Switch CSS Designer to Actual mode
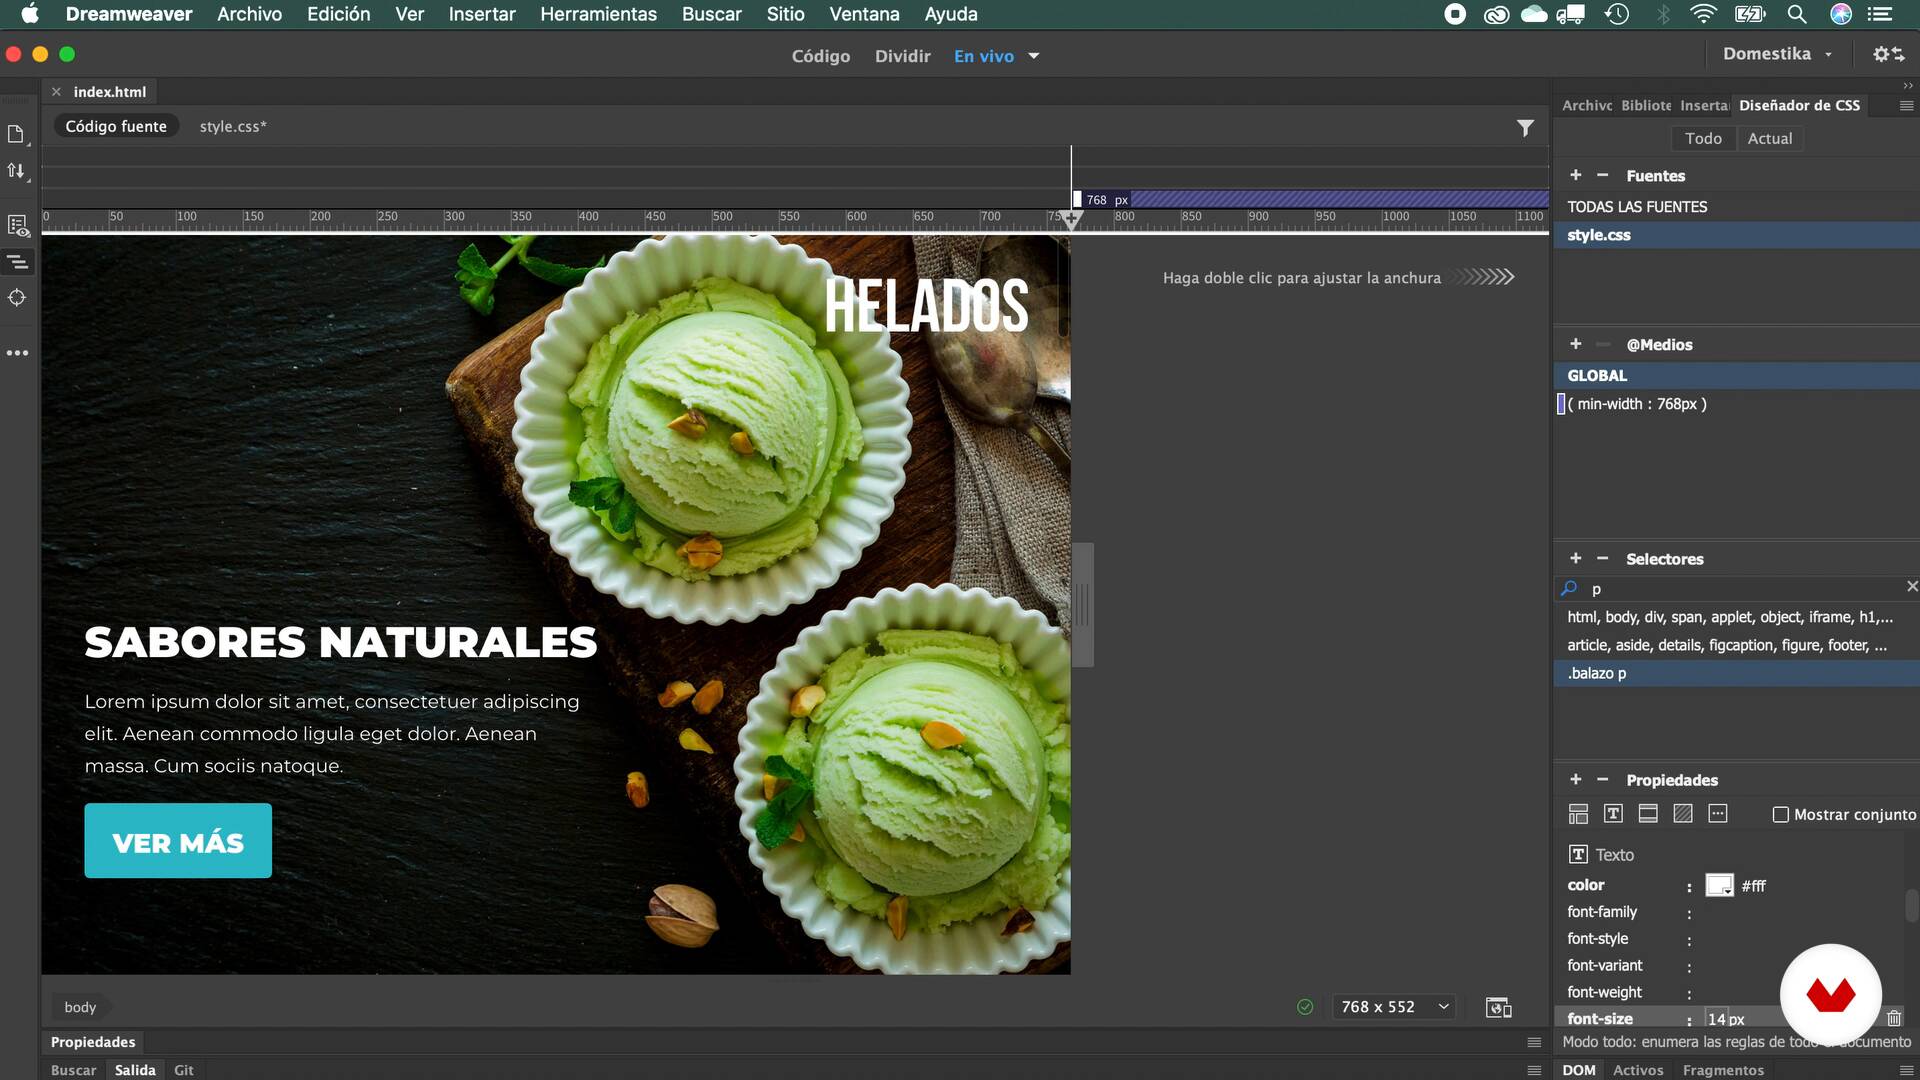This screenshot has width=1920, height=1080. [x=1769, y=138]
